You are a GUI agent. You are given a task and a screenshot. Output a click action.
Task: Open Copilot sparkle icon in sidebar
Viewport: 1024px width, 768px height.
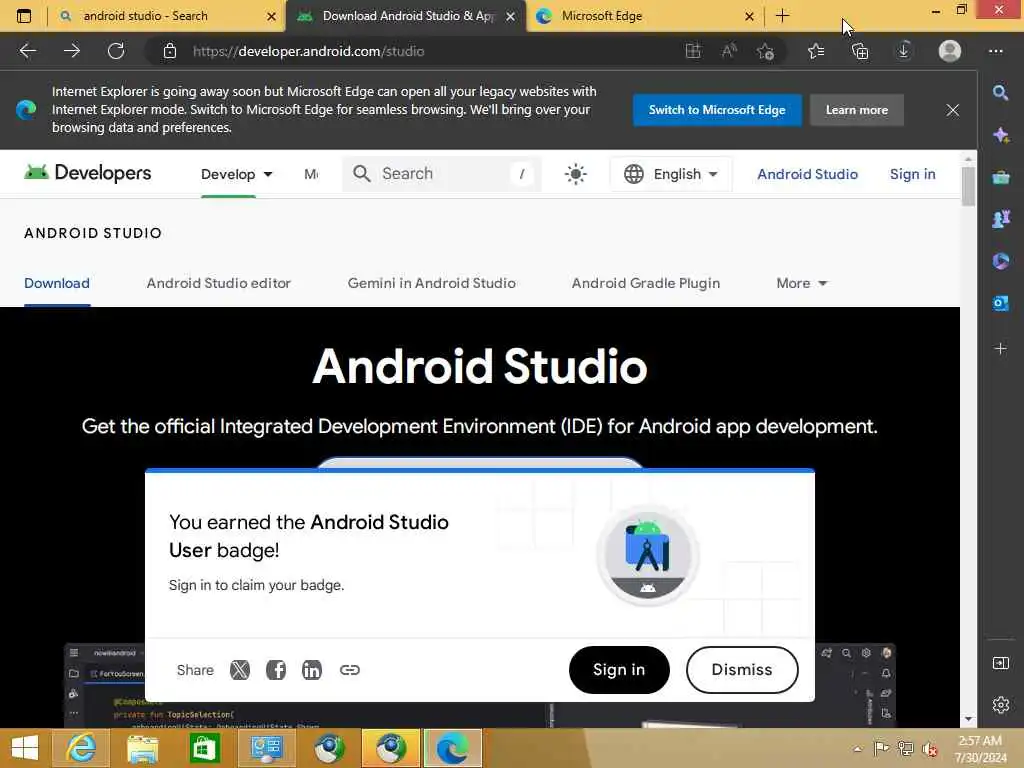pyautogui.click(x=1000, y=135)
